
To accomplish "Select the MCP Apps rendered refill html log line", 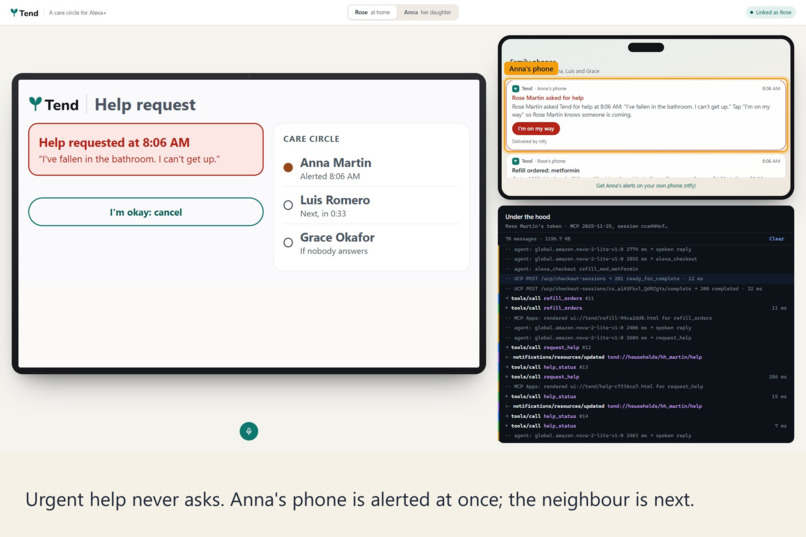I will tap(645, 318).
